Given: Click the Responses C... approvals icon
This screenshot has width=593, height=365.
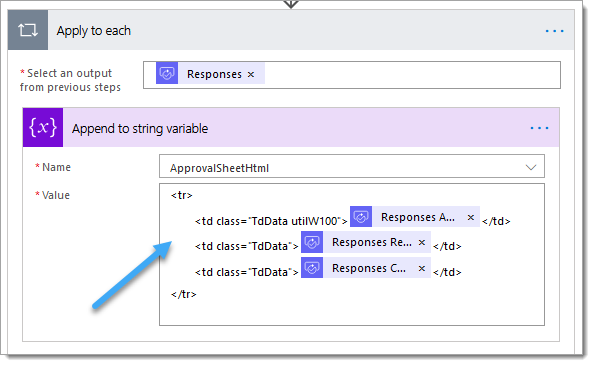Looking at the screenshot, I should (312, 268).
